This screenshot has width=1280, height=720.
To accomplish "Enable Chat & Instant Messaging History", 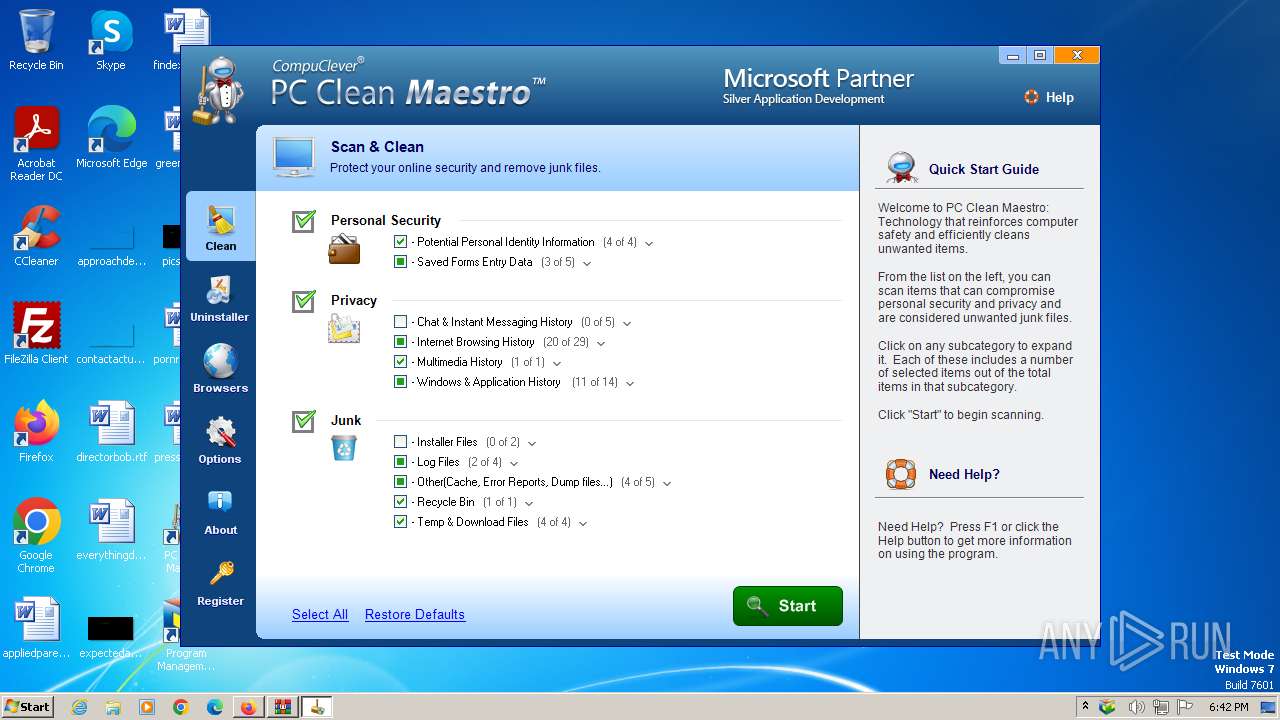I will [x=401, y=322].
